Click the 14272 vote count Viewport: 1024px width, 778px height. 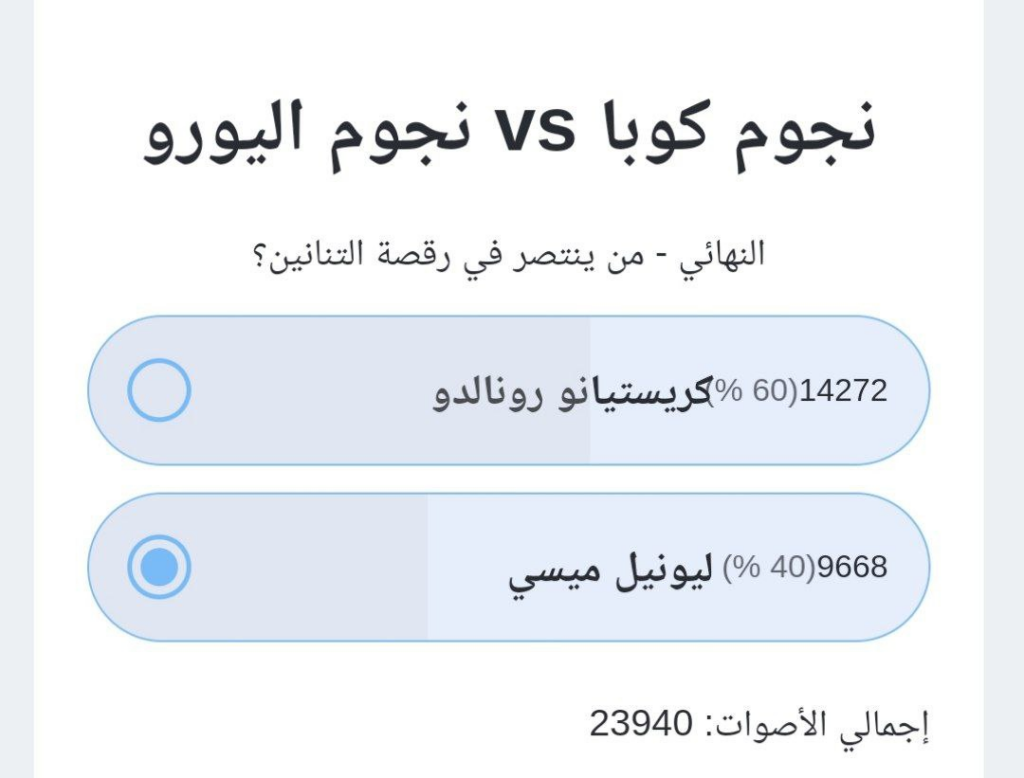pos(844,391)
